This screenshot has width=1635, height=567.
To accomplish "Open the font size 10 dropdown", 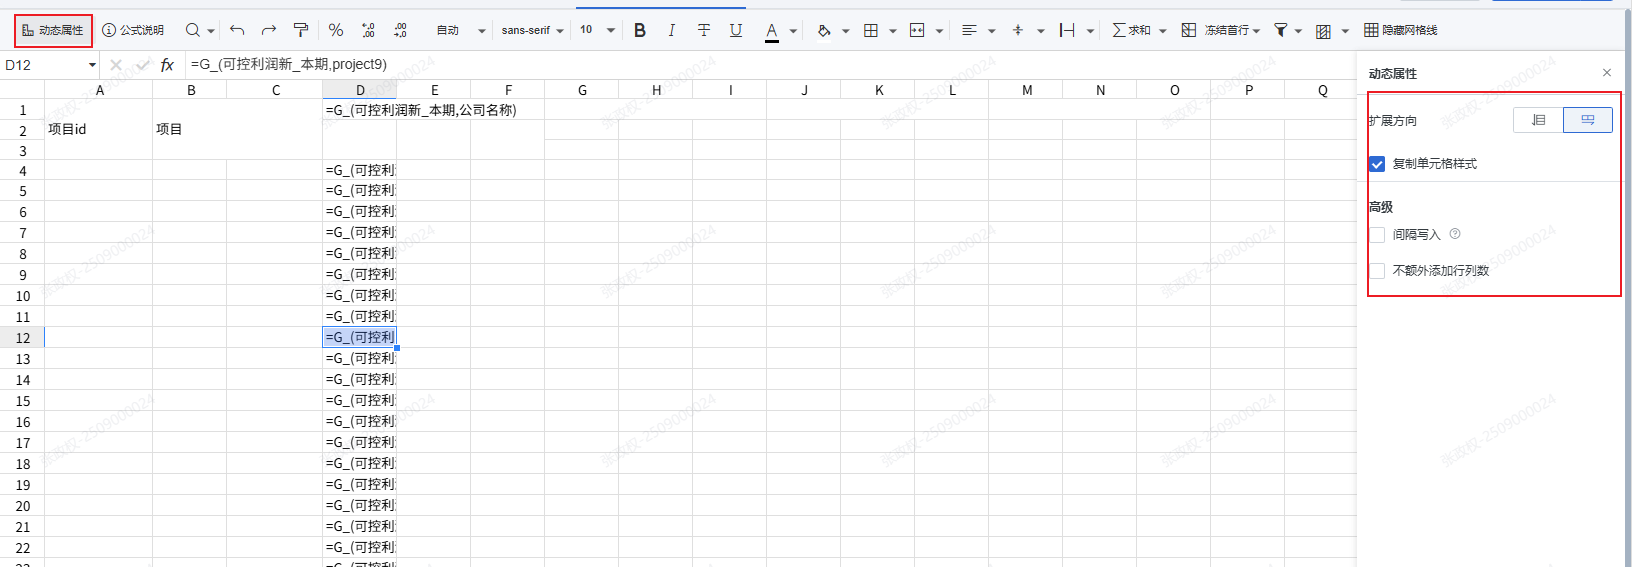I will tap(597, 30).
